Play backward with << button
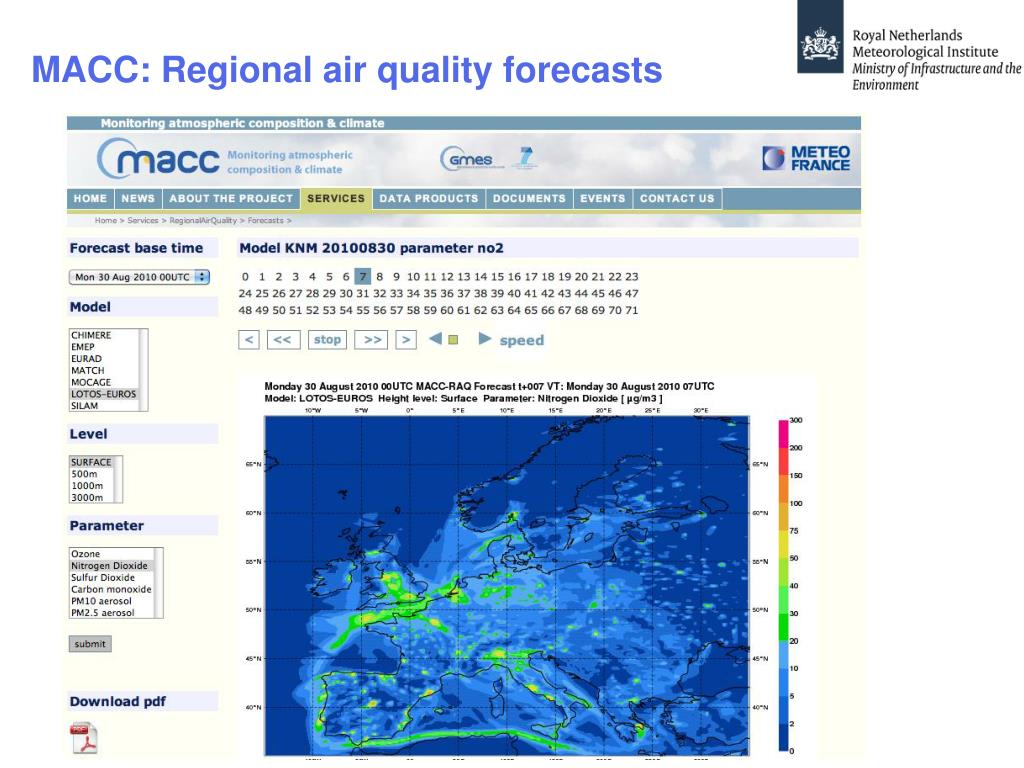Screen dimensions: 1024x768 [283, 340]
